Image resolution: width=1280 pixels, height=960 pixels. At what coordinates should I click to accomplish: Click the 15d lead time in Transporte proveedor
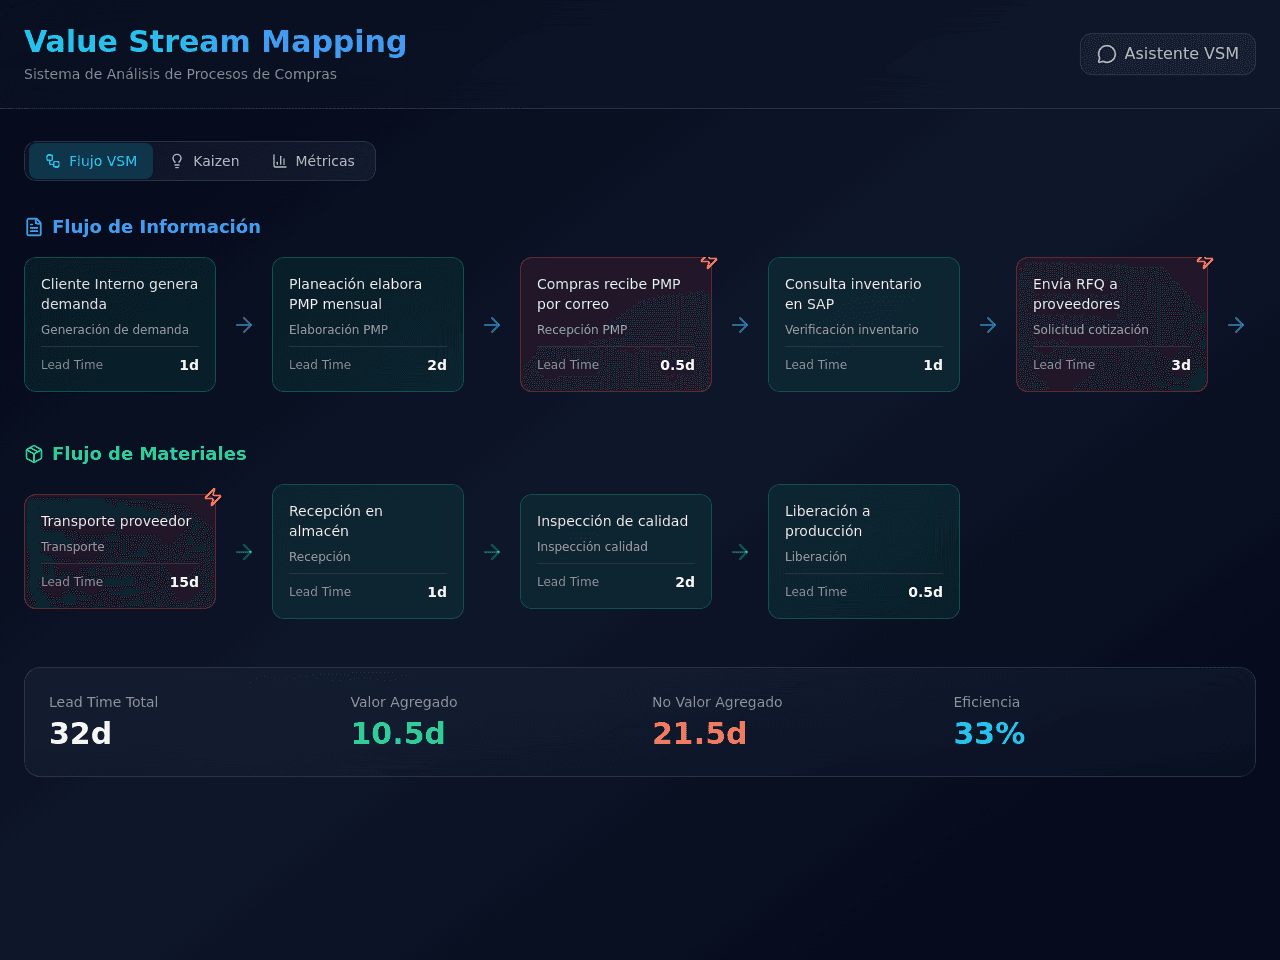[x=184, y=582]
